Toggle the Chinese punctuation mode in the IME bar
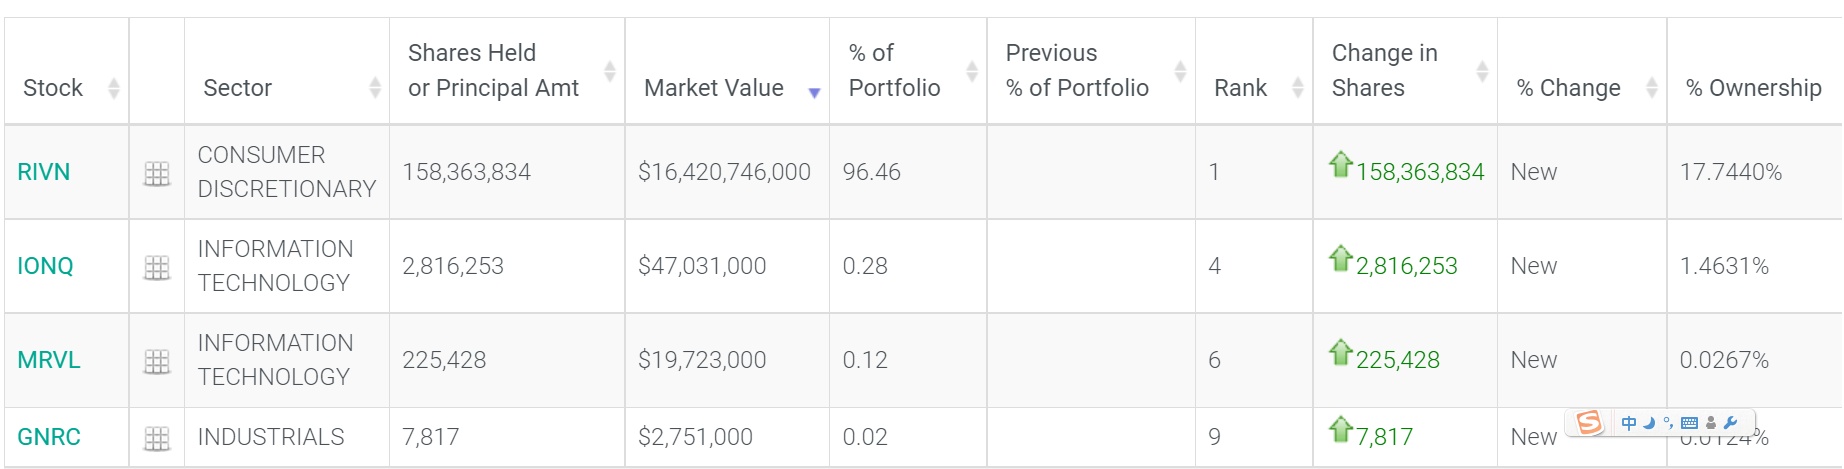This screenshot has height=469, width=1844. tap(1668, 423)
